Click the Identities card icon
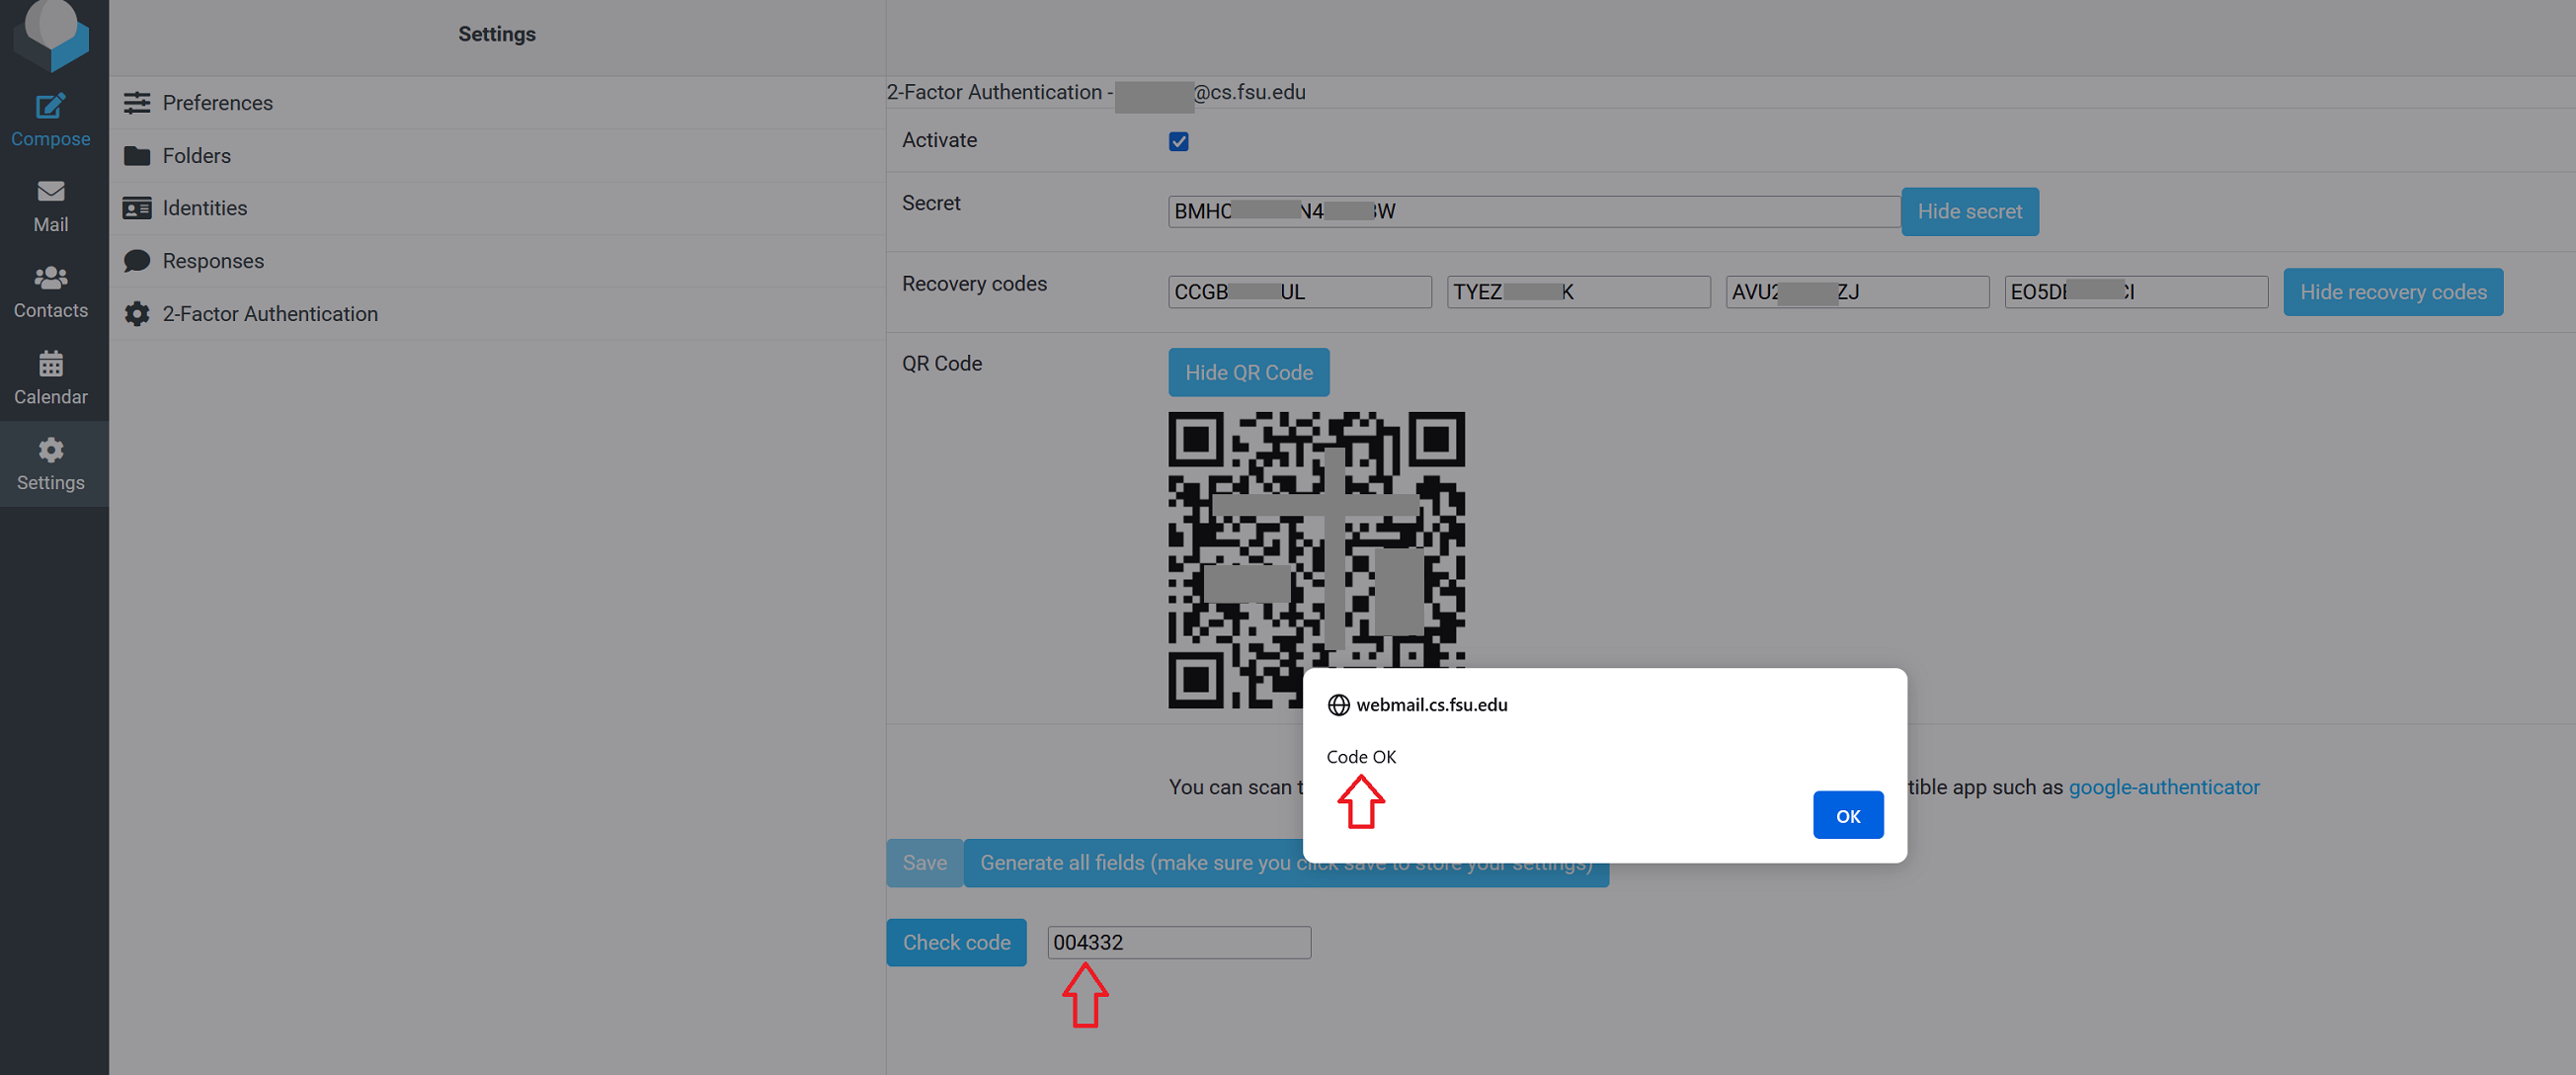This screenshot has height=1075, width=2576. point(137,208)
